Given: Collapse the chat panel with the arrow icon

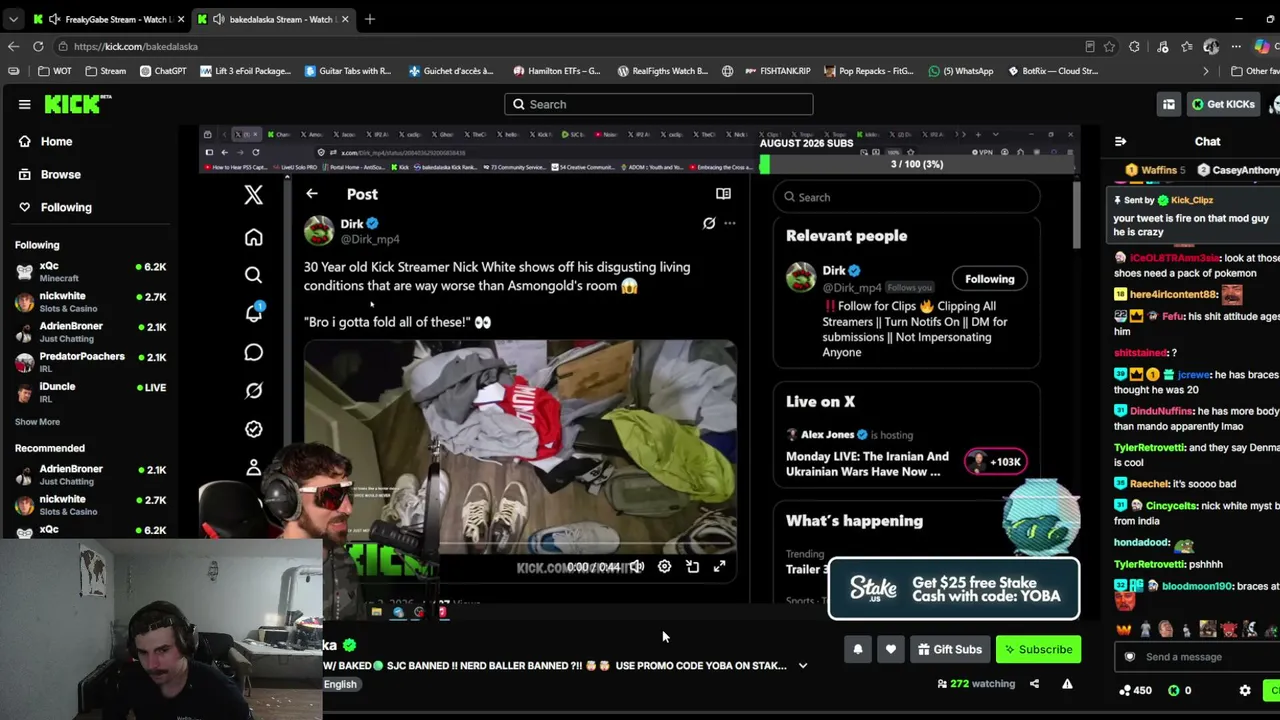Looking at the screenshot, I should [x=1120, y=142].
